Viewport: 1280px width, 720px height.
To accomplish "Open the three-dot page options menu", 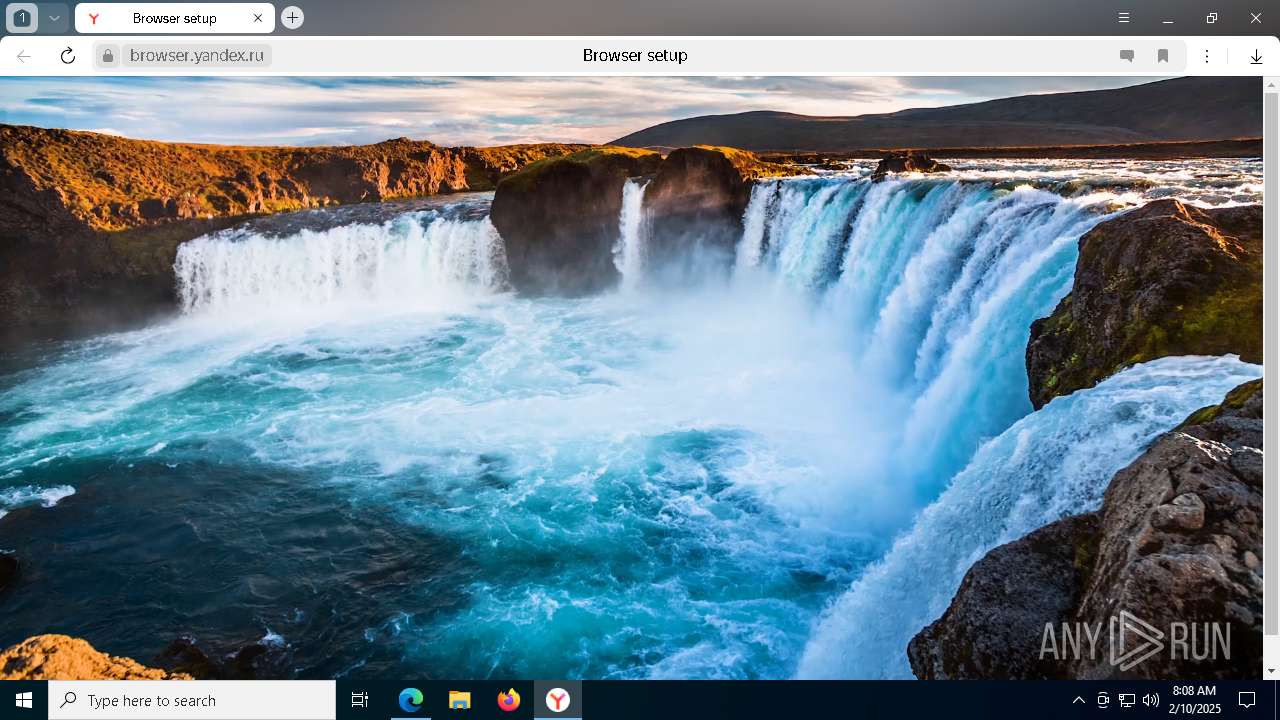I will pyautogui.click(x=1207, y=56).
